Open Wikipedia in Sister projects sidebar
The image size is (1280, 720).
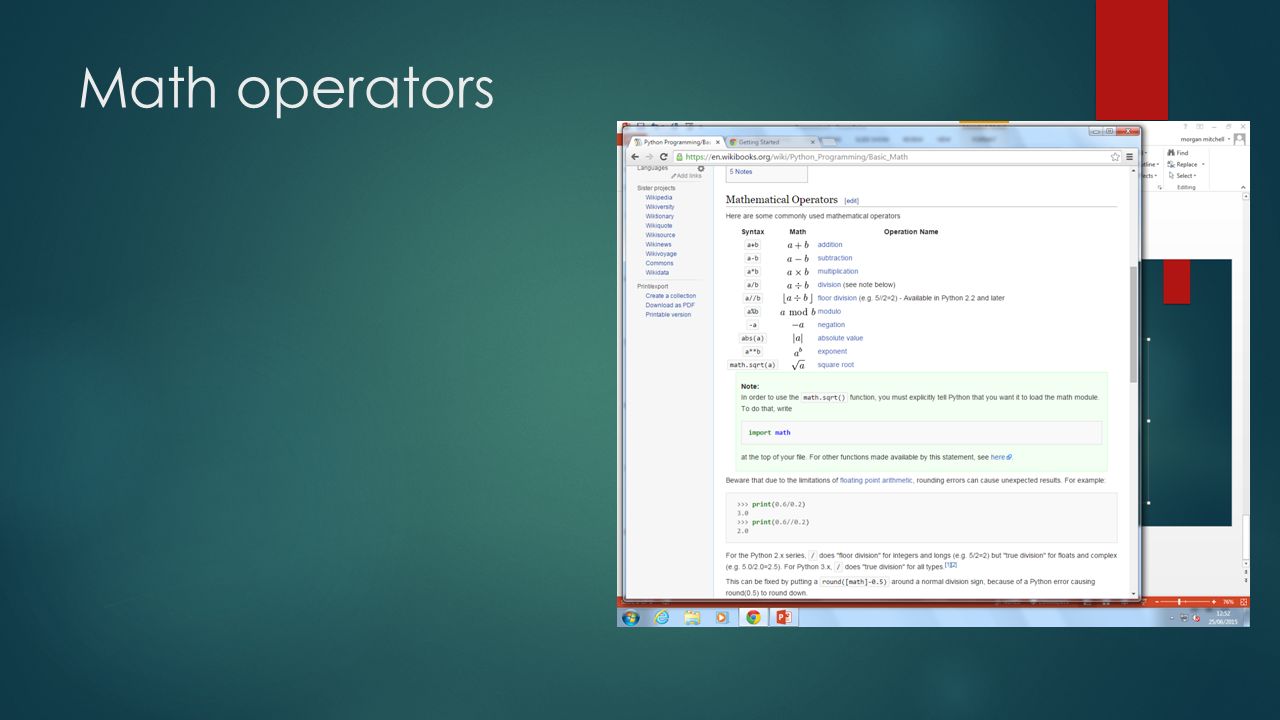[659, 198]
